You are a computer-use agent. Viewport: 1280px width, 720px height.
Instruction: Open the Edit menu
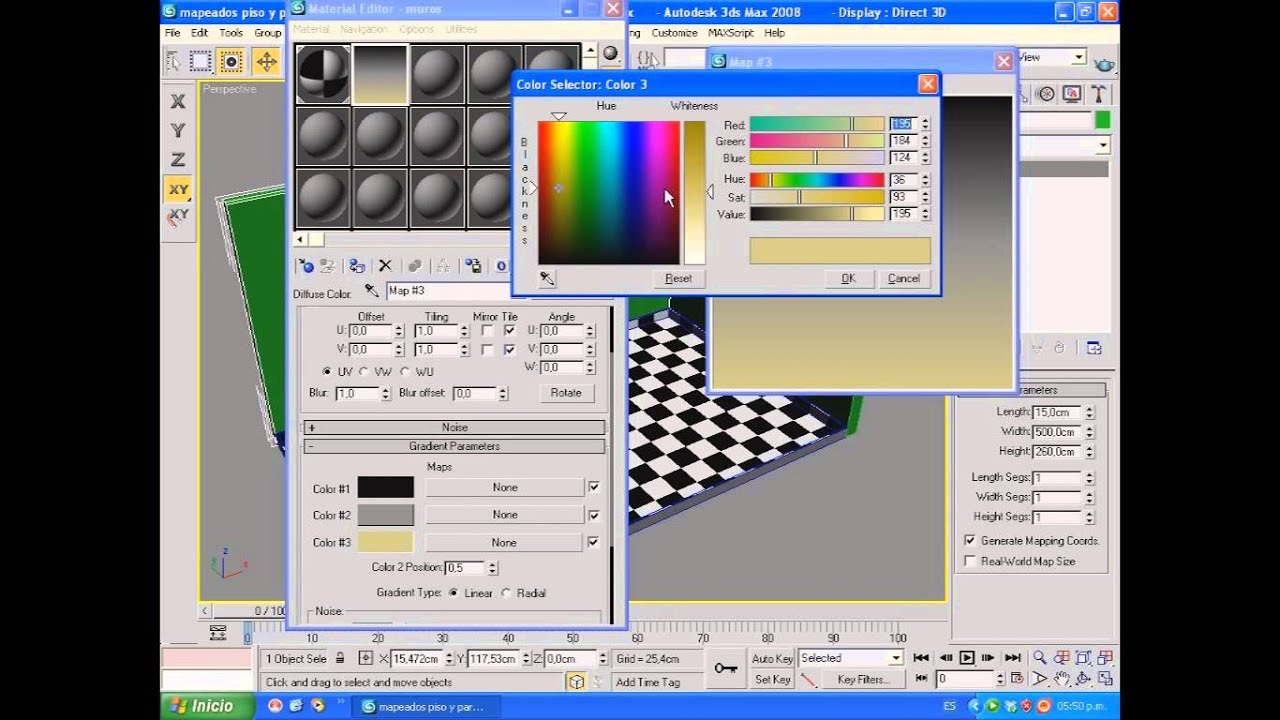click(200, 33)
